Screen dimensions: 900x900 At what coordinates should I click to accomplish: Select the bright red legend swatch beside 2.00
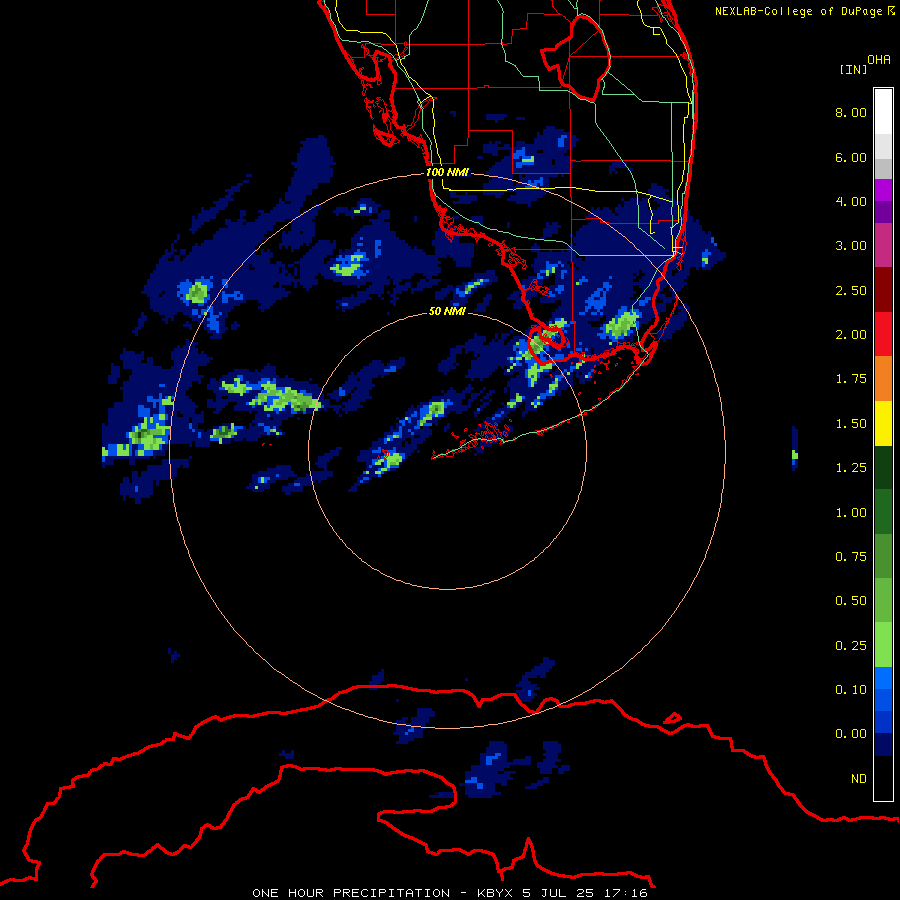point(883,335)
